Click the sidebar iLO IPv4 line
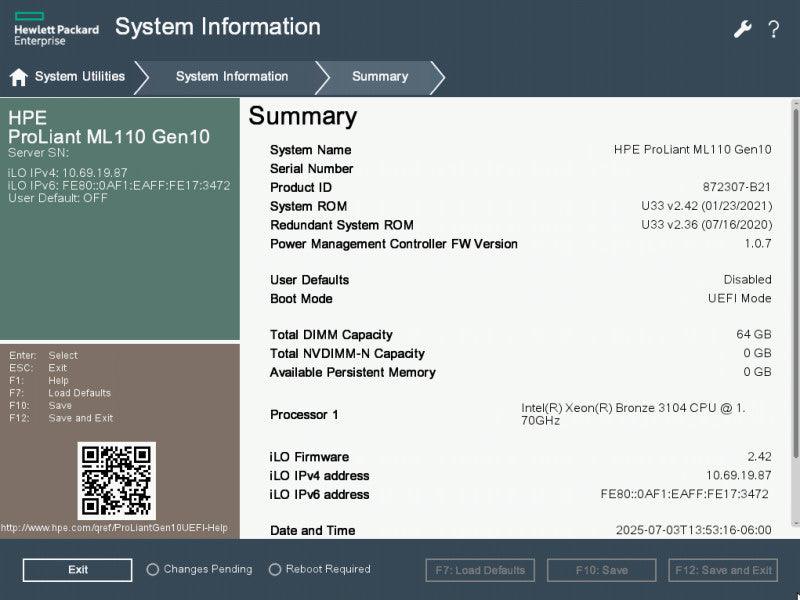The width and height of the screenshot is (800, 600). pos(68,173)
